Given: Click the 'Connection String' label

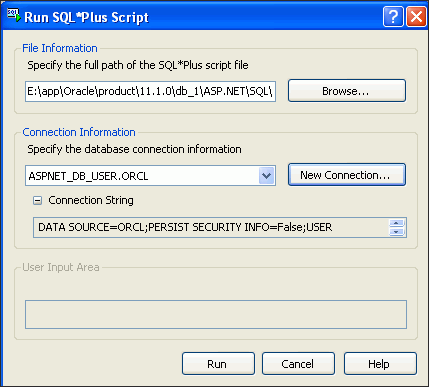Looking at the screenshot, I should (91, 200).
